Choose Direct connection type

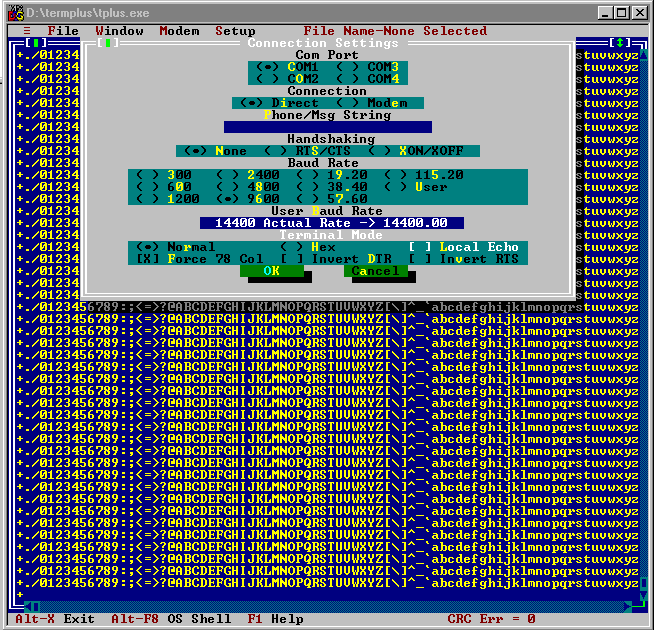click(x=279, y=103)
